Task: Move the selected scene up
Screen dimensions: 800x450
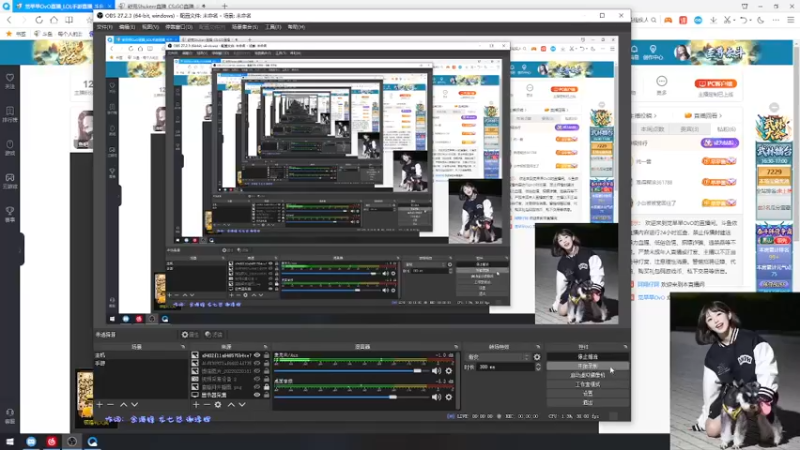Action: 123,405
